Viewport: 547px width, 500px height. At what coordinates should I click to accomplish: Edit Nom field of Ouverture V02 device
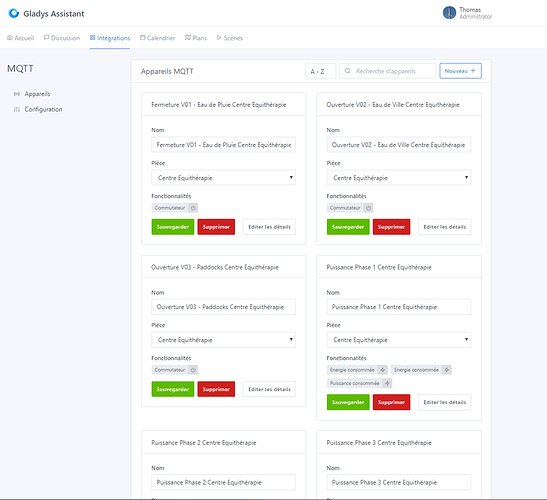399,144
